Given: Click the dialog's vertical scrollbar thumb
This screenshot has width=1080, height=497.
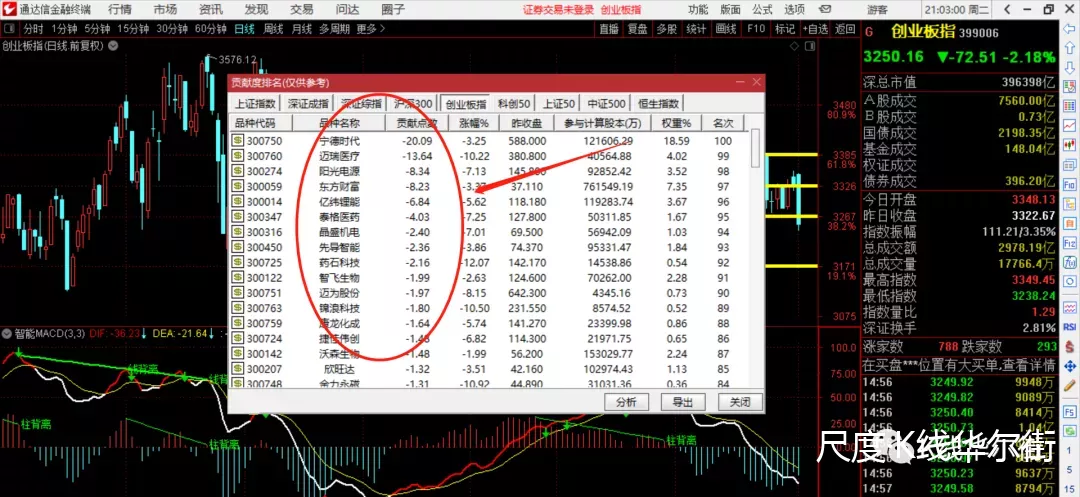Looking at the screenshot, I should (756, 149).
